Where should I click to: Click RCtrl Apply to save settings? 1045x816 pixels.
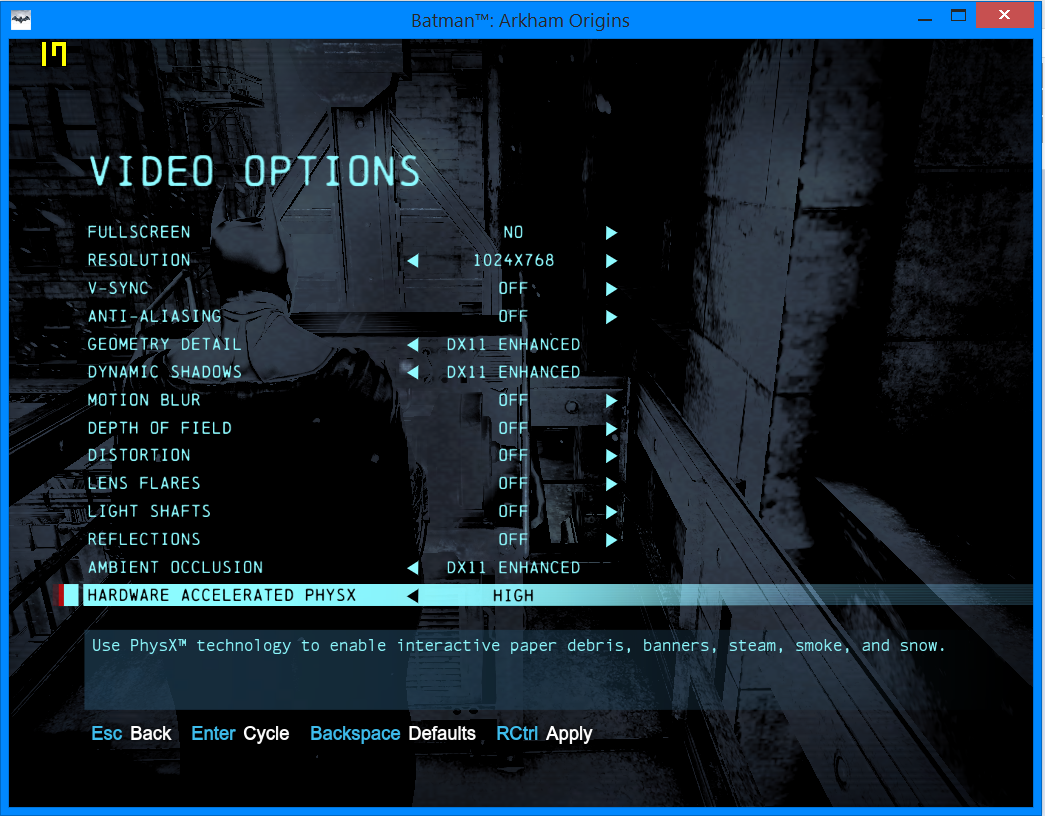(x=544, y=734)
